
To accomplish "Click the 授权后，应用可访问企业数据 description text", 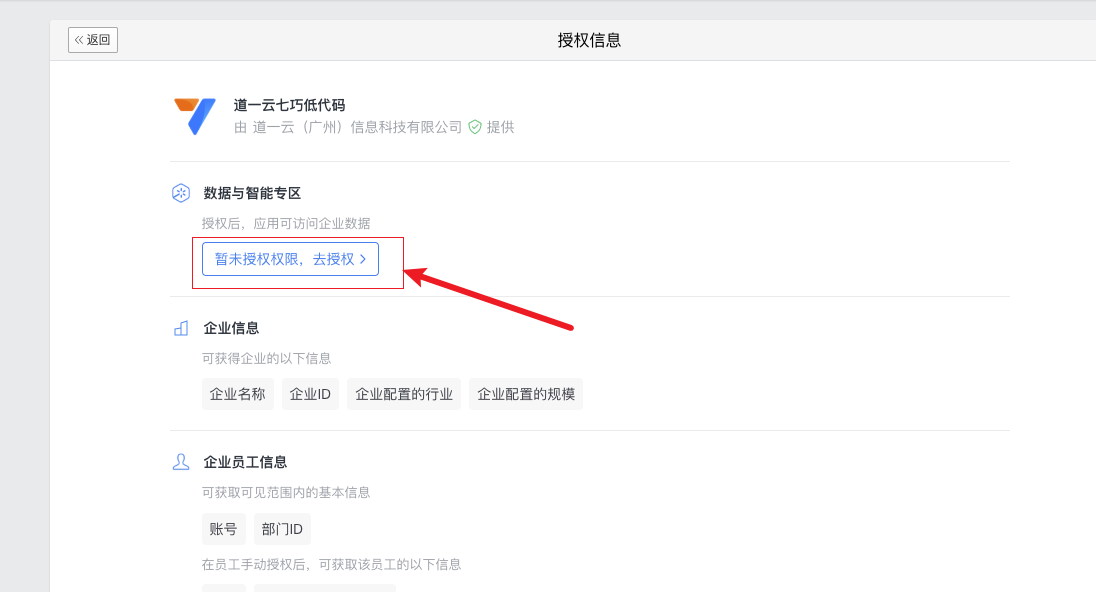I will pyautogui.click(x=286, y=223).
